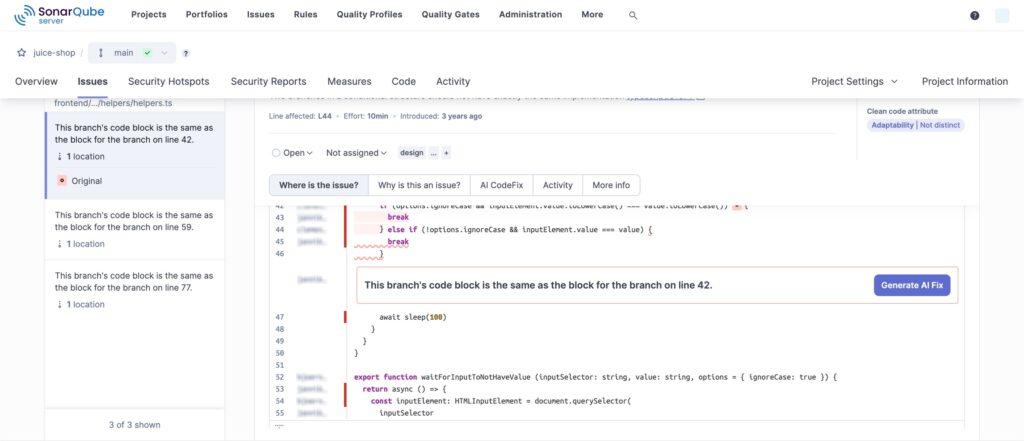Expand the main branch selector
The height and width of the screenshot is (441, 1024).
(x=132, y=53)
